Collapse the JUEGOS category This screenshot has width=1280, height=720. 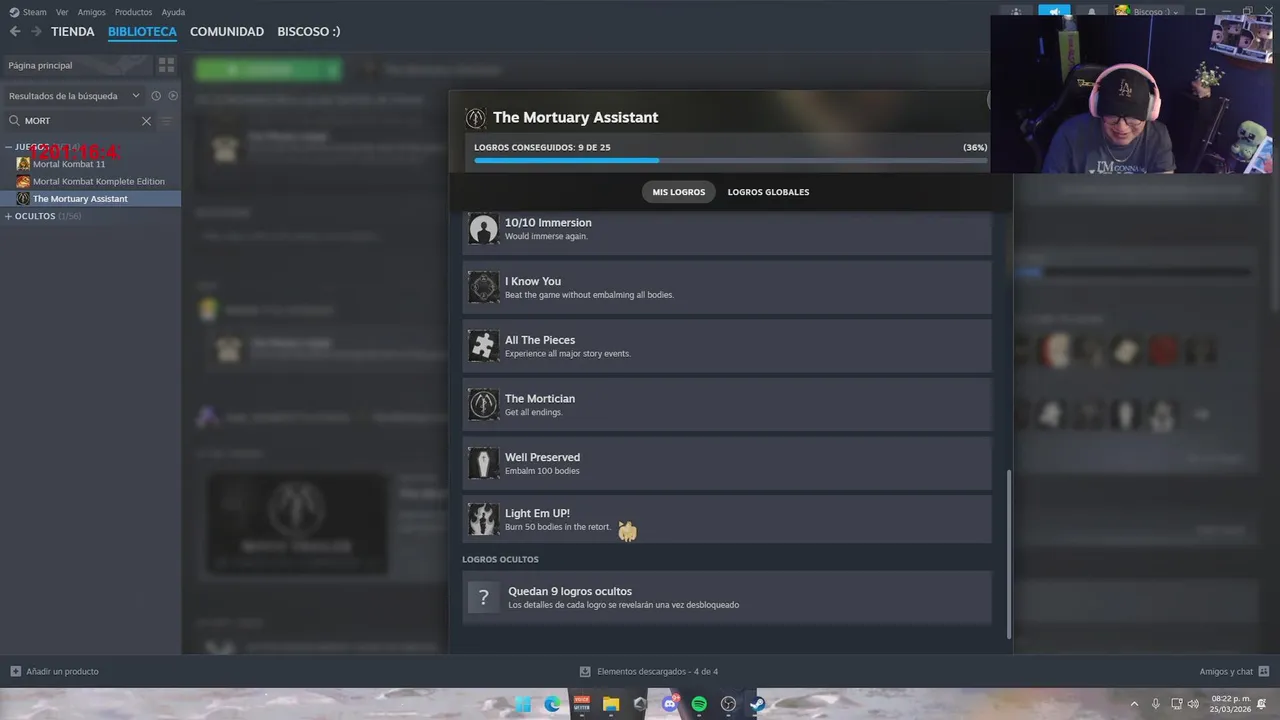coord(9,147)
